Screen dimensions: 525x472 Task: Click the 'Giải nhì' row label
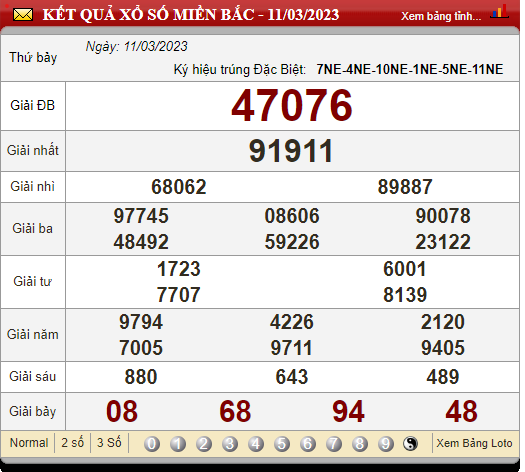[x=32, y=187]
